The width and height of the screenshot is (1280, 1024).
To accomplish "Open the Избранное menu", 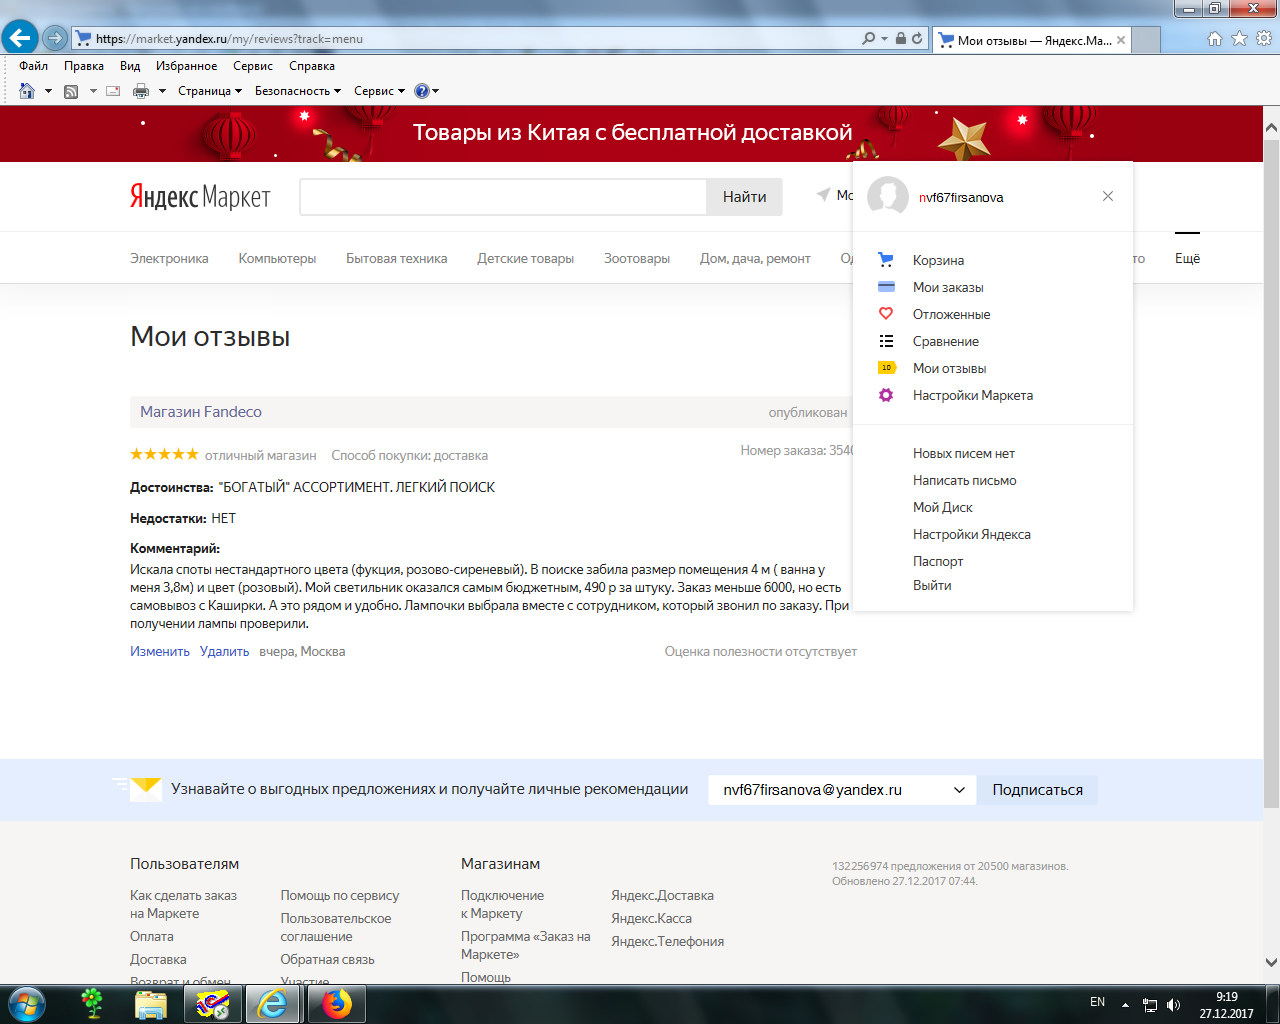I will click(186, 66).
